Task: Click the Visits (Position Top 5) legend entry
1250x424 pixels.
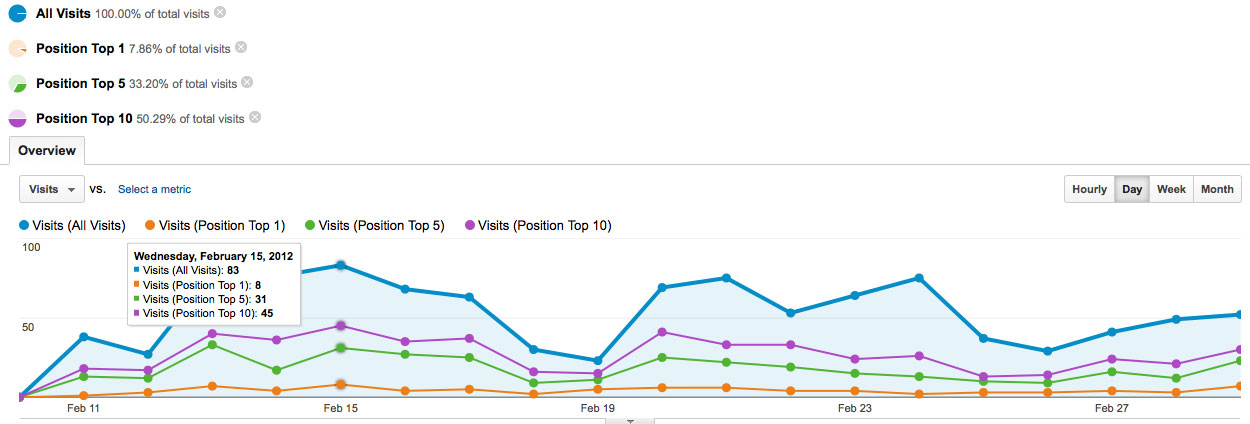Action: coord(375,225)
